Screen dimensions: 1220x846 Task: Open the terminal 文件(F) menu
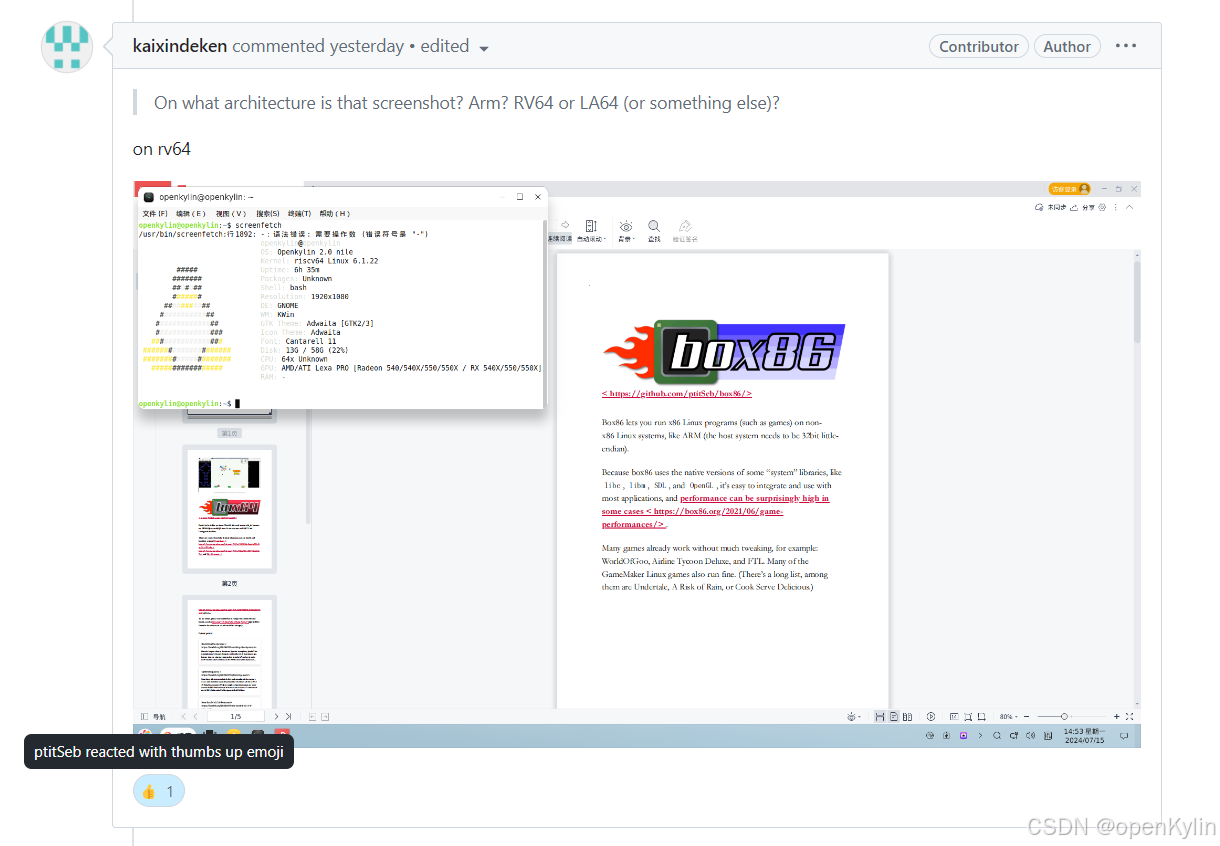155,213
